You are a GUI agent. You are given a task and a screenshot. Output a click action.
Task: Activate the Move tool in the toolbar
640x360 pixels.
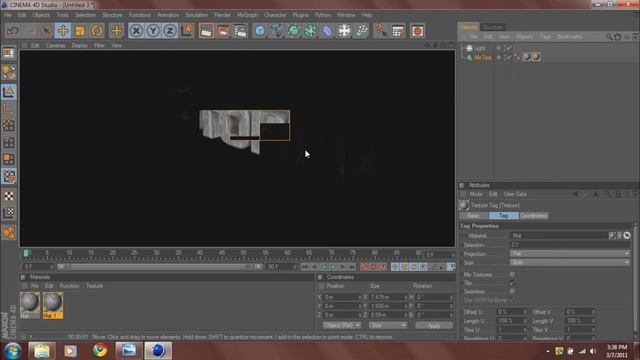[x=63, y=31]
